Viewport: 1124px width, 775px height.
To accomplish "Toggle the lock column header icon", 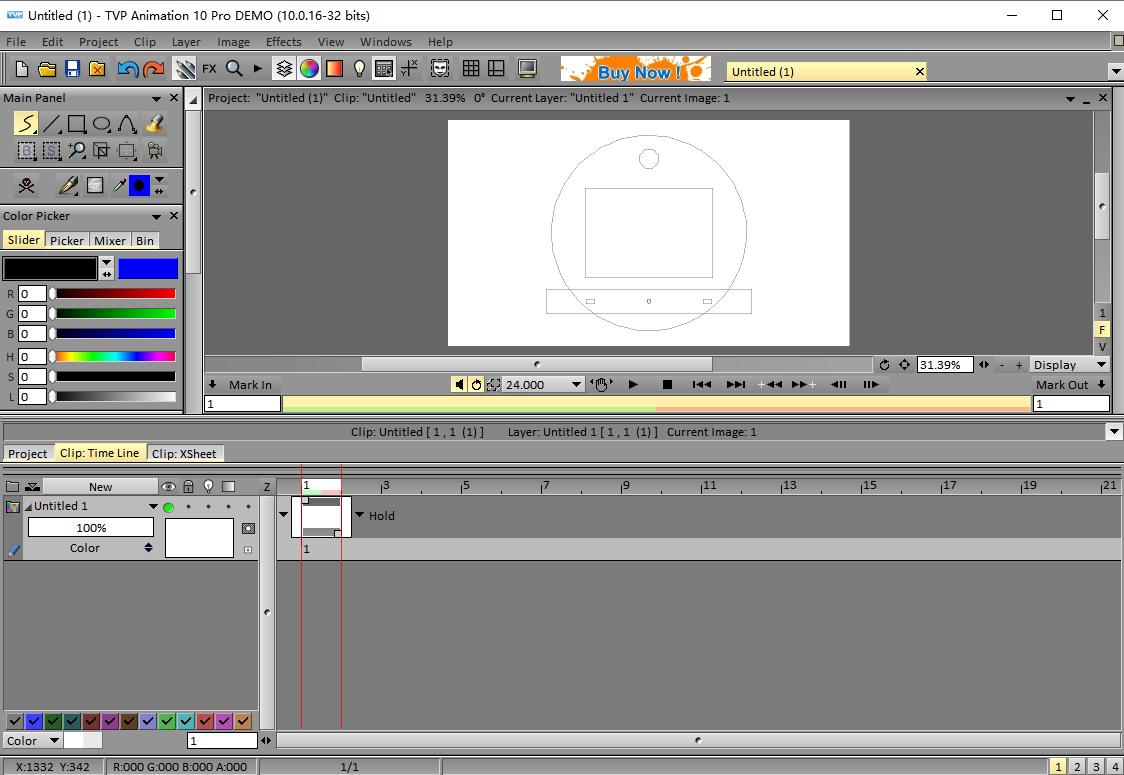I will 189,487.
